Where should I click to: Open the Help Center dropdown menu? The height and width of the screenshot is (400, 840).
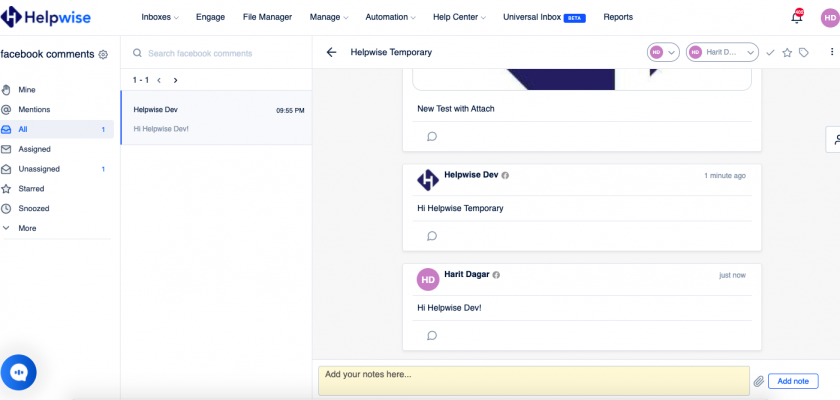click(459, 17)
